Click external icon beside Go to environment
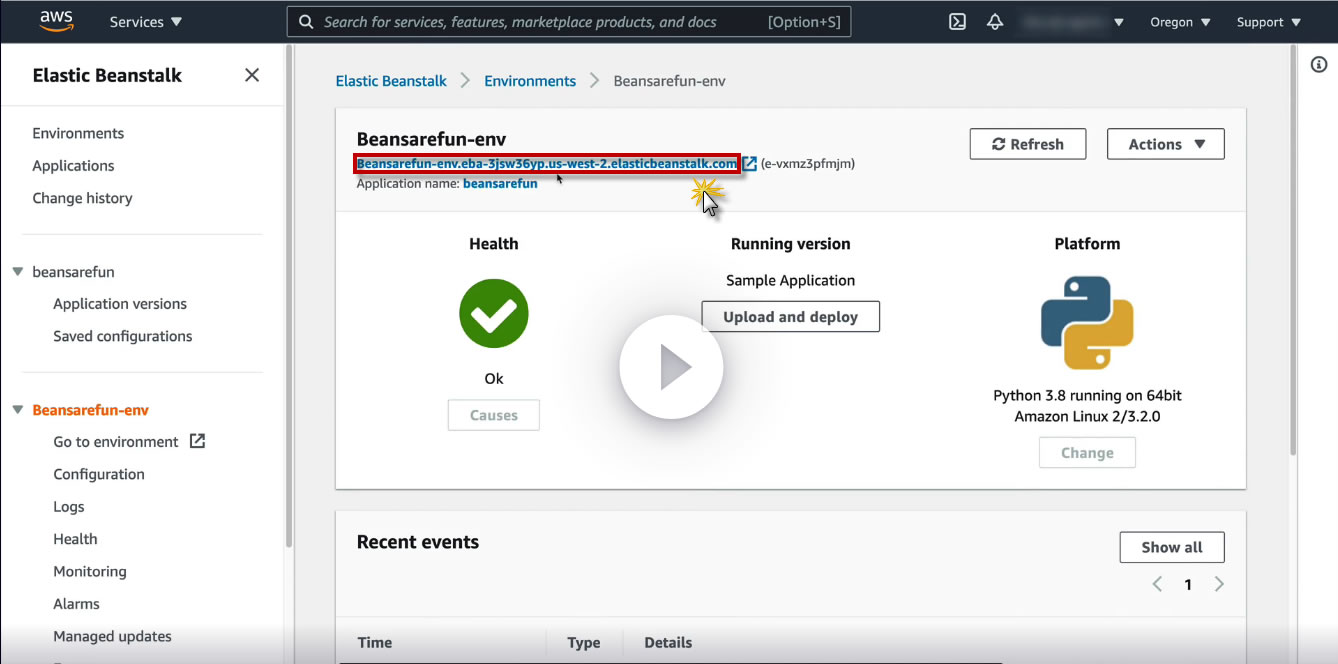Image resolution: width=1338 pixels, height=664 pixels. pyautogui.click(x=197, y=441)
